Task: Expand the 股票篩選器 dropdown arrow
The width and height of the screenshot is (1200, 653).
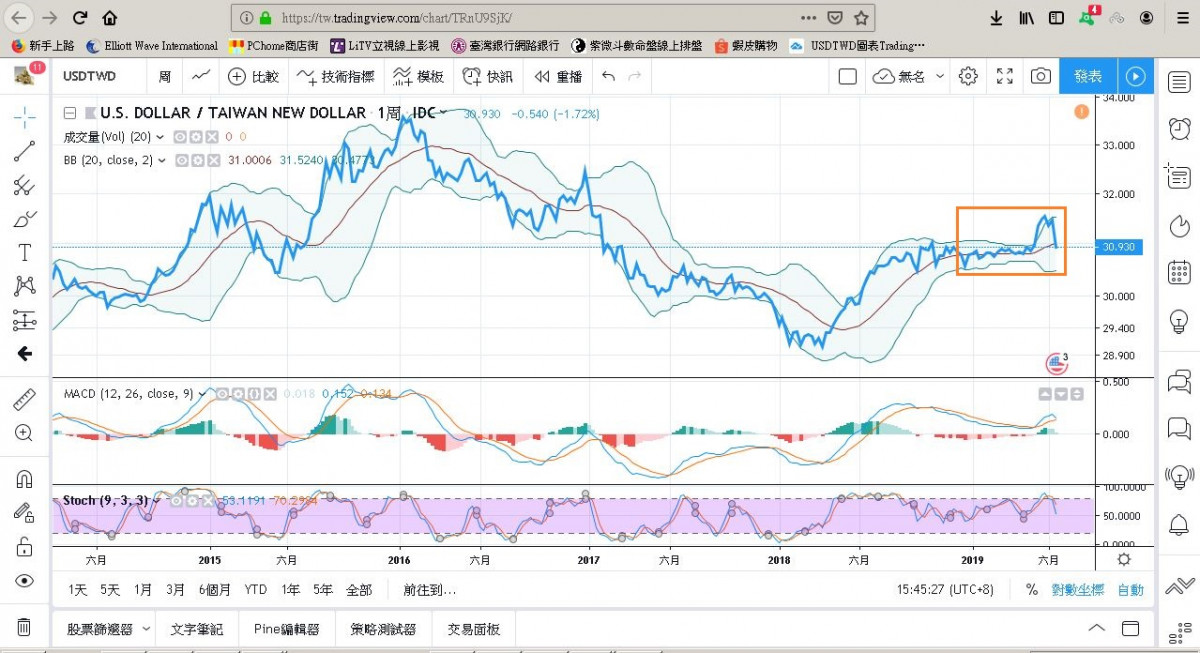Action: tap(147, 629)
